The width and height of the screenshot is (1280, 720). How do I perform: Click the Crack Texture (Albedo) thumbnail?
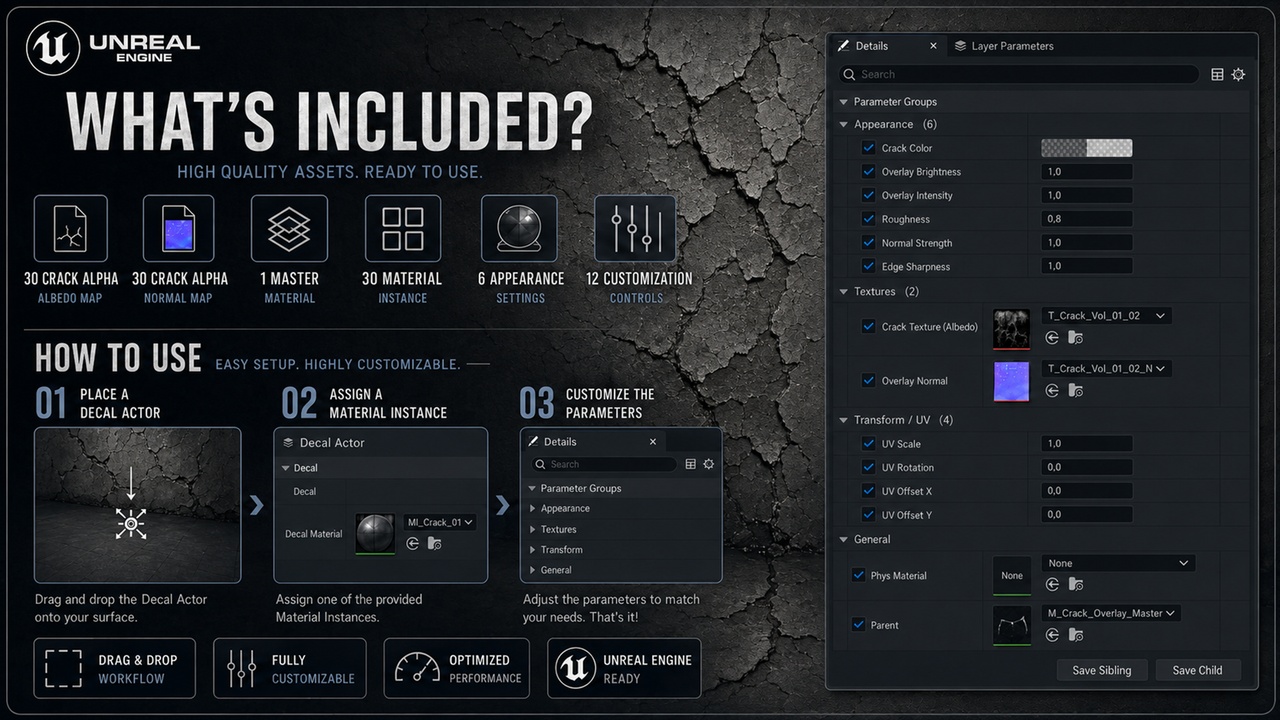(x=1012, y=329)
